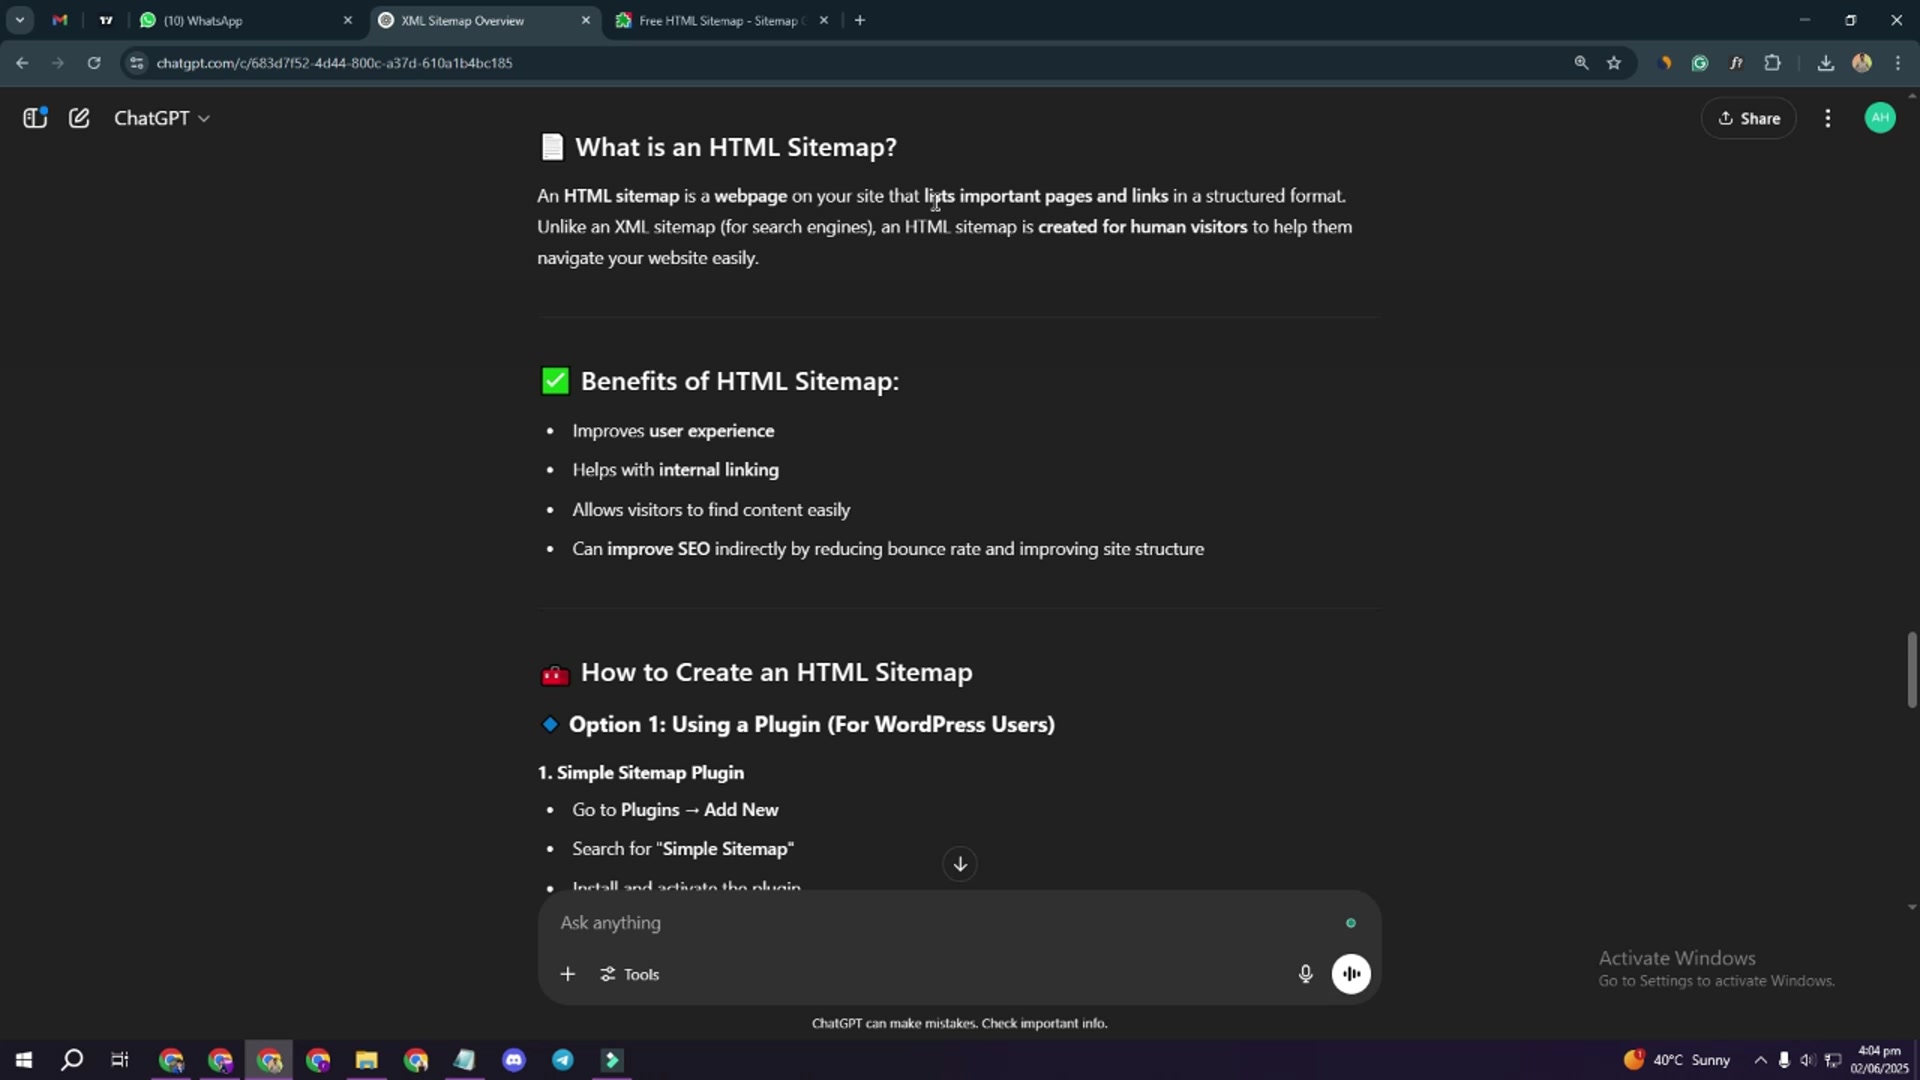Screen dimensions: 1920x1080
Task: Open Windows taskbar search
Action: pyautogui.click(x=72, y=1060)
